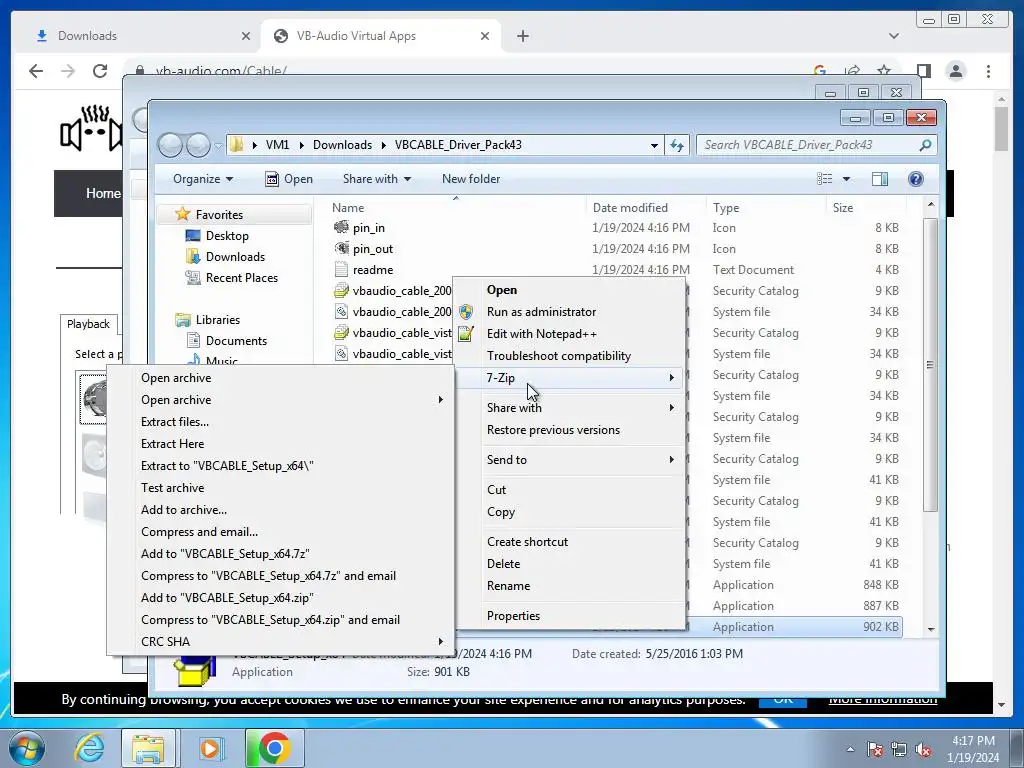
Task: Open address bar history dropdown arrow
Action: click(x=654, y=146)
